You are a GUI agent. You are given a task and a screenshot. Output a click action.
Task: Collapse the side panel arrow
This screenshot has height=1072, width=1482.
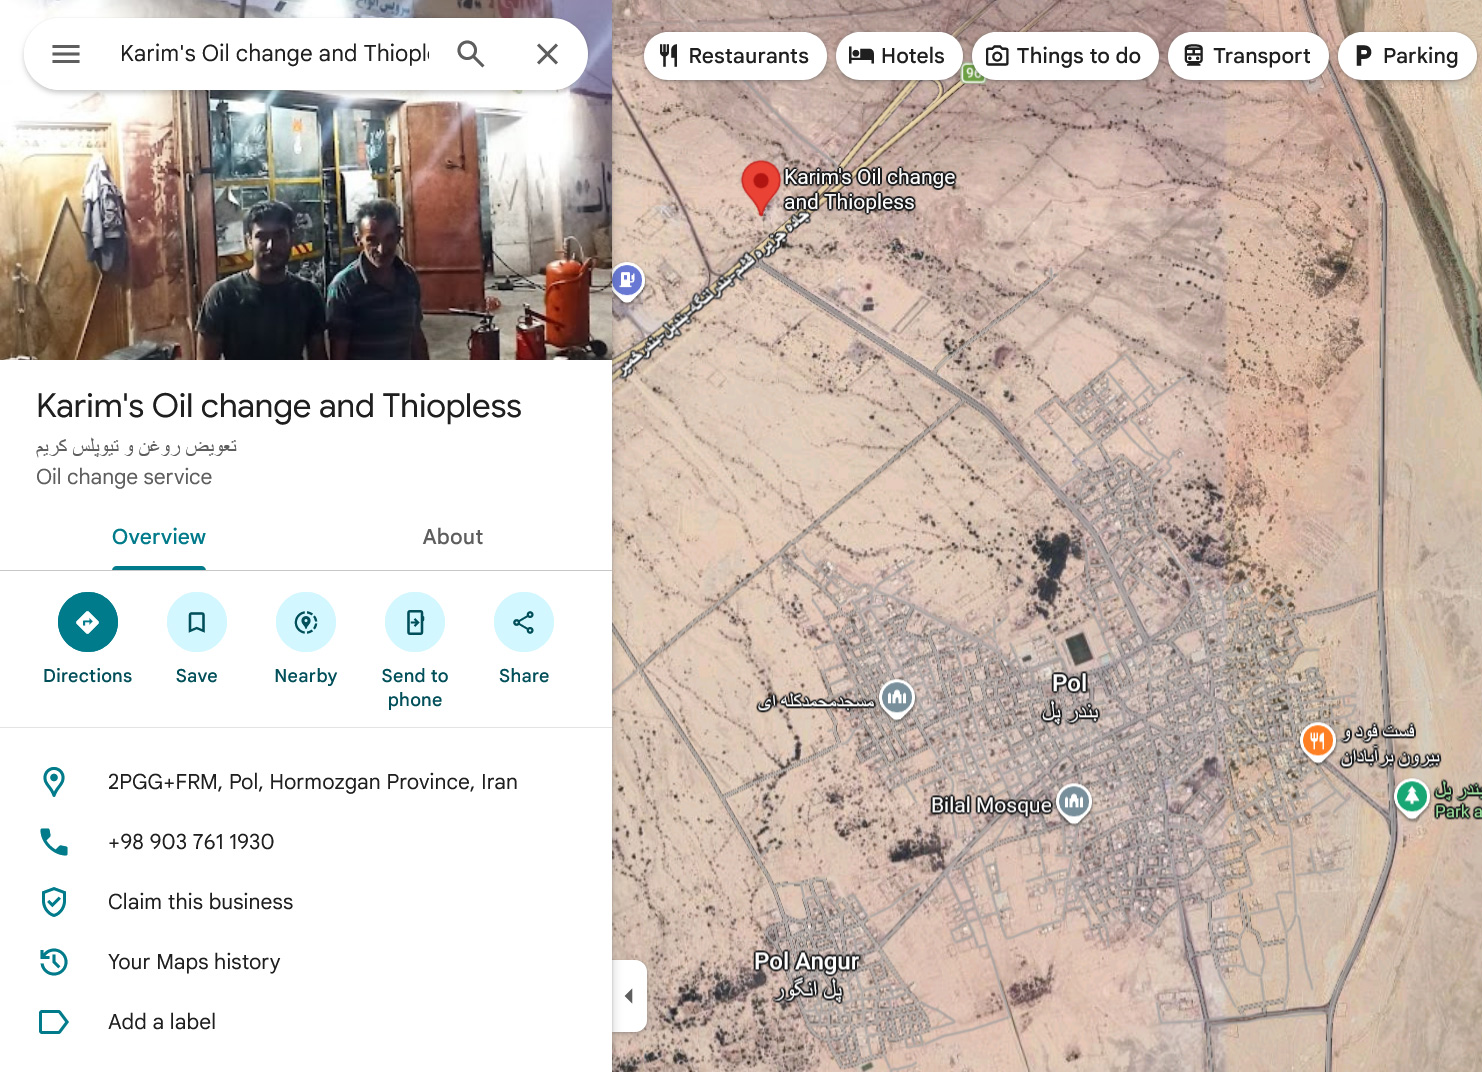click(x=629, y=996)
